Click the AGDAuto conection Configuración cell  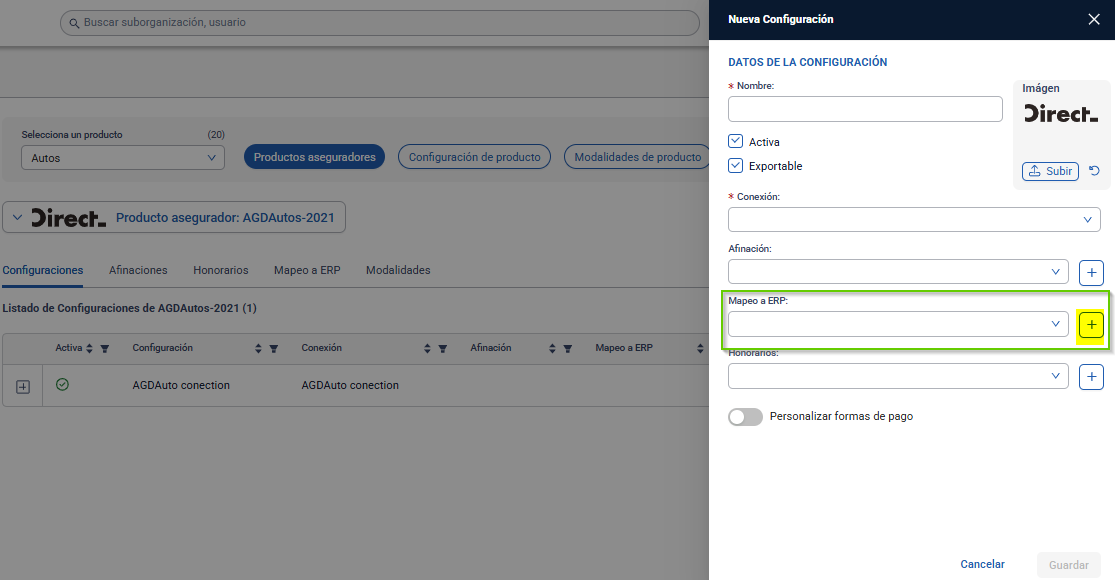point(181,385)
